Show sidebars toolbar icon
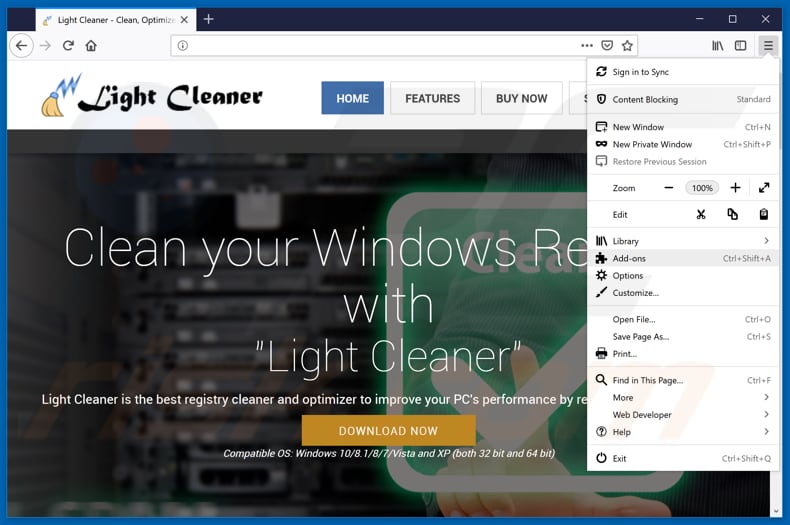This screenshot has width=790, height=525. click(x=741, y=46)
